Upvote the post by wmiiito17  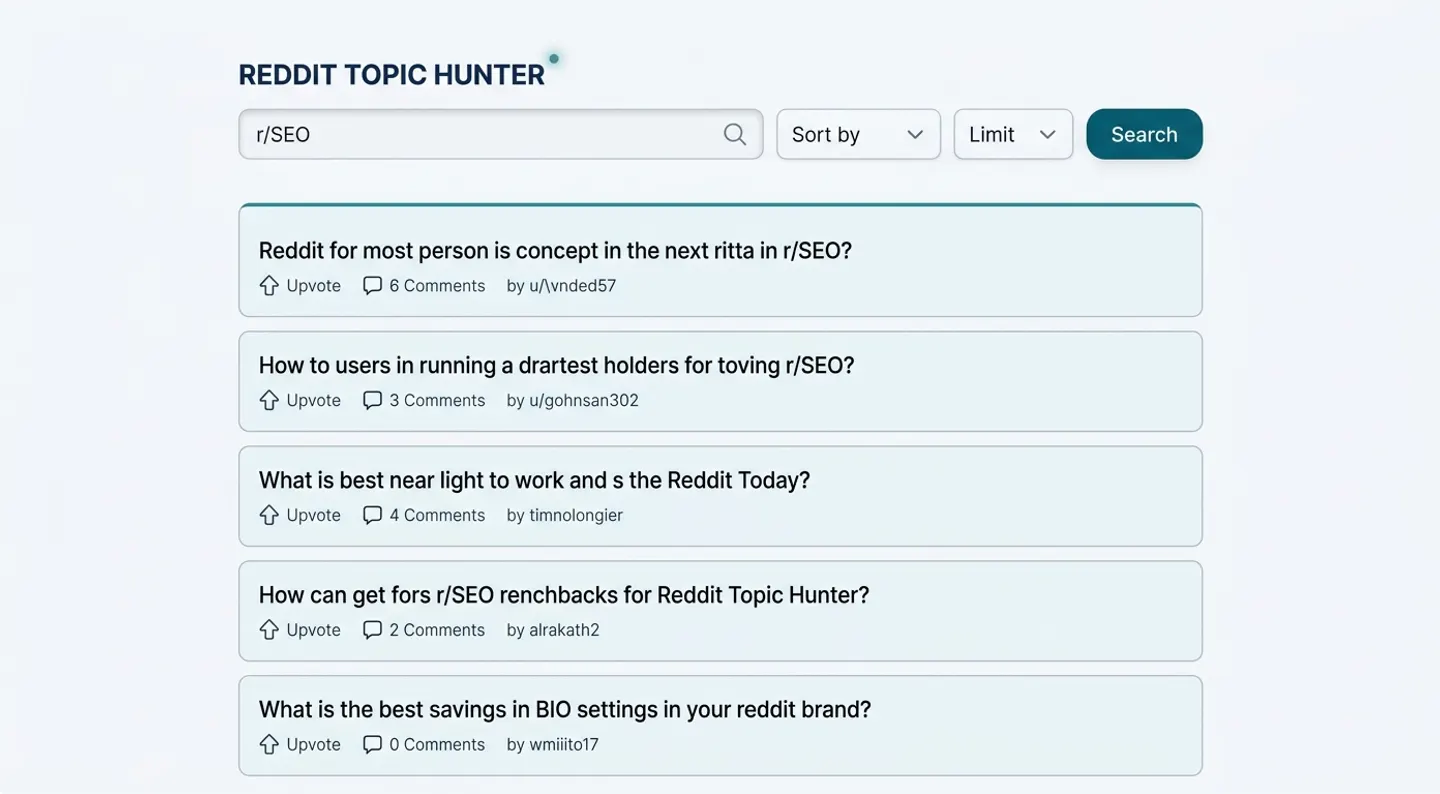269,744
